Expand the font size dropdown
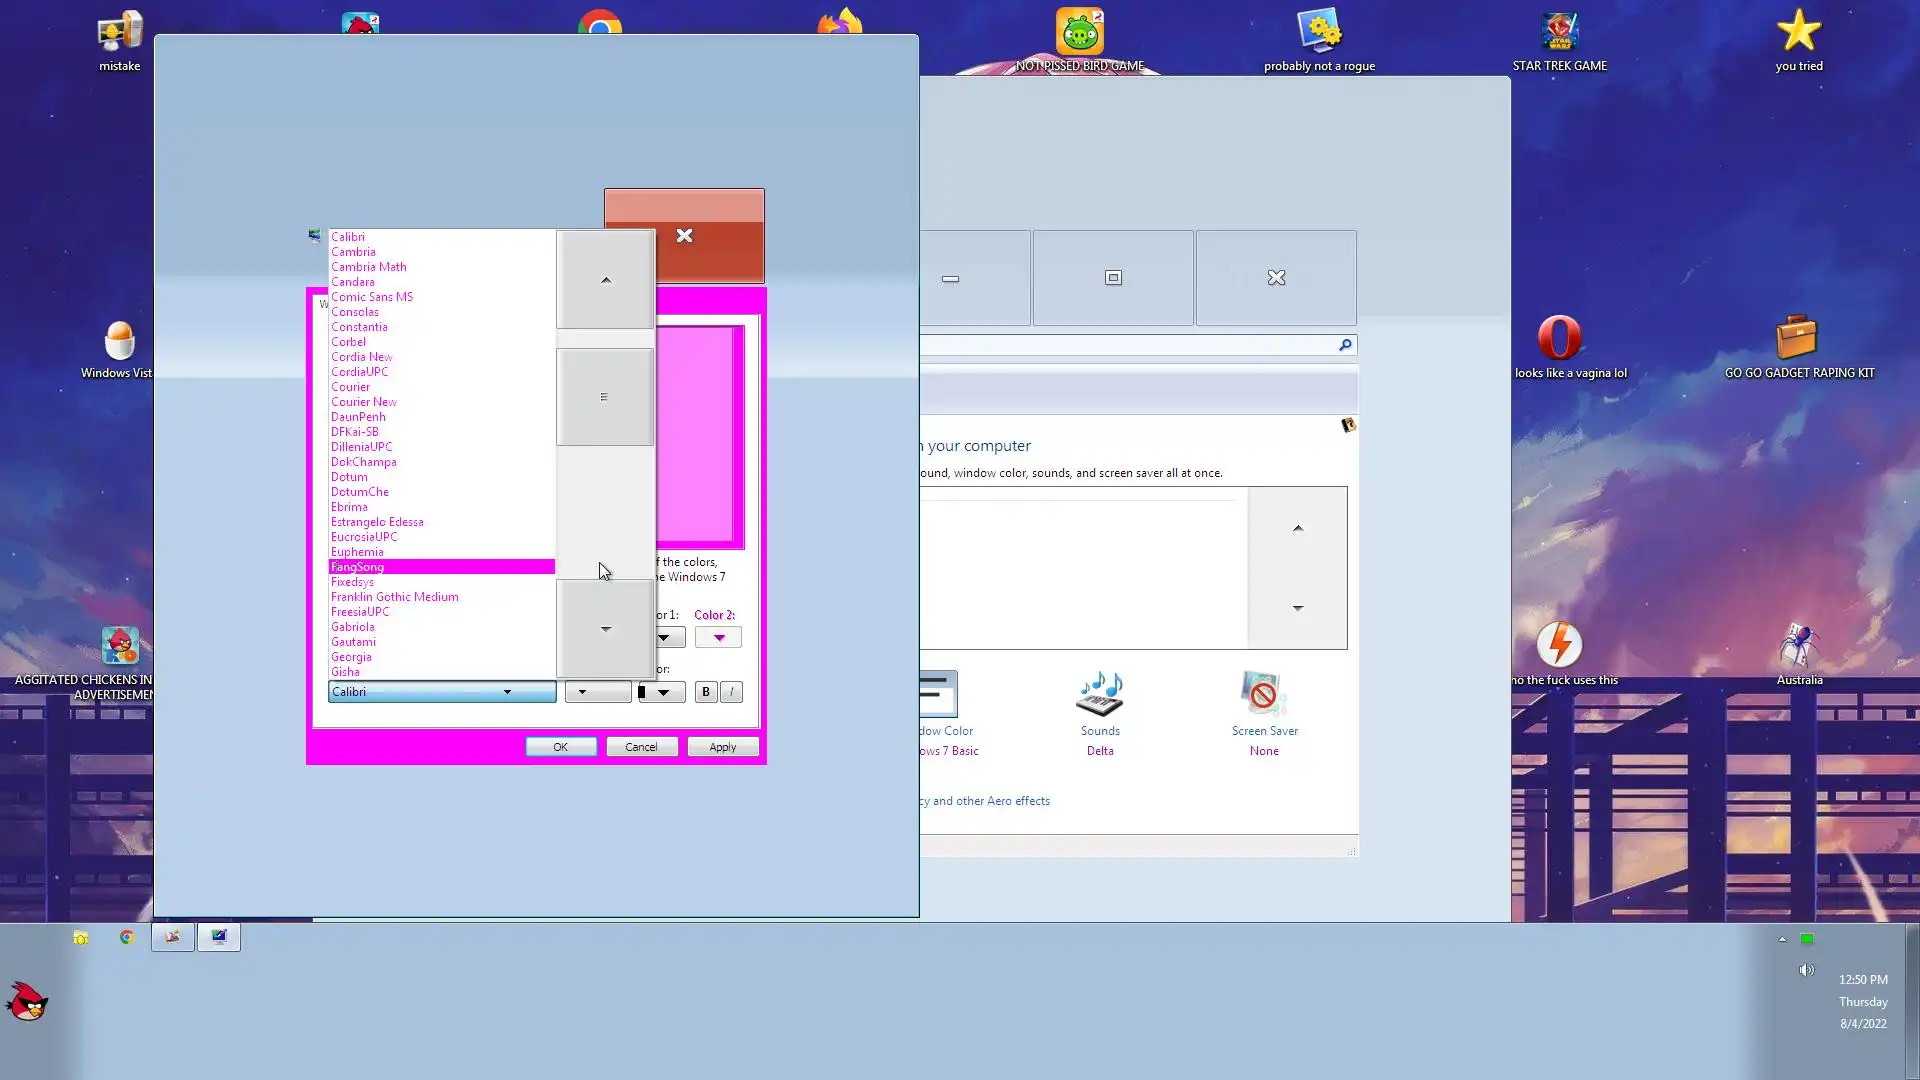The height and width of the screenshot is (1080, 1920). [x=597, y=692]
